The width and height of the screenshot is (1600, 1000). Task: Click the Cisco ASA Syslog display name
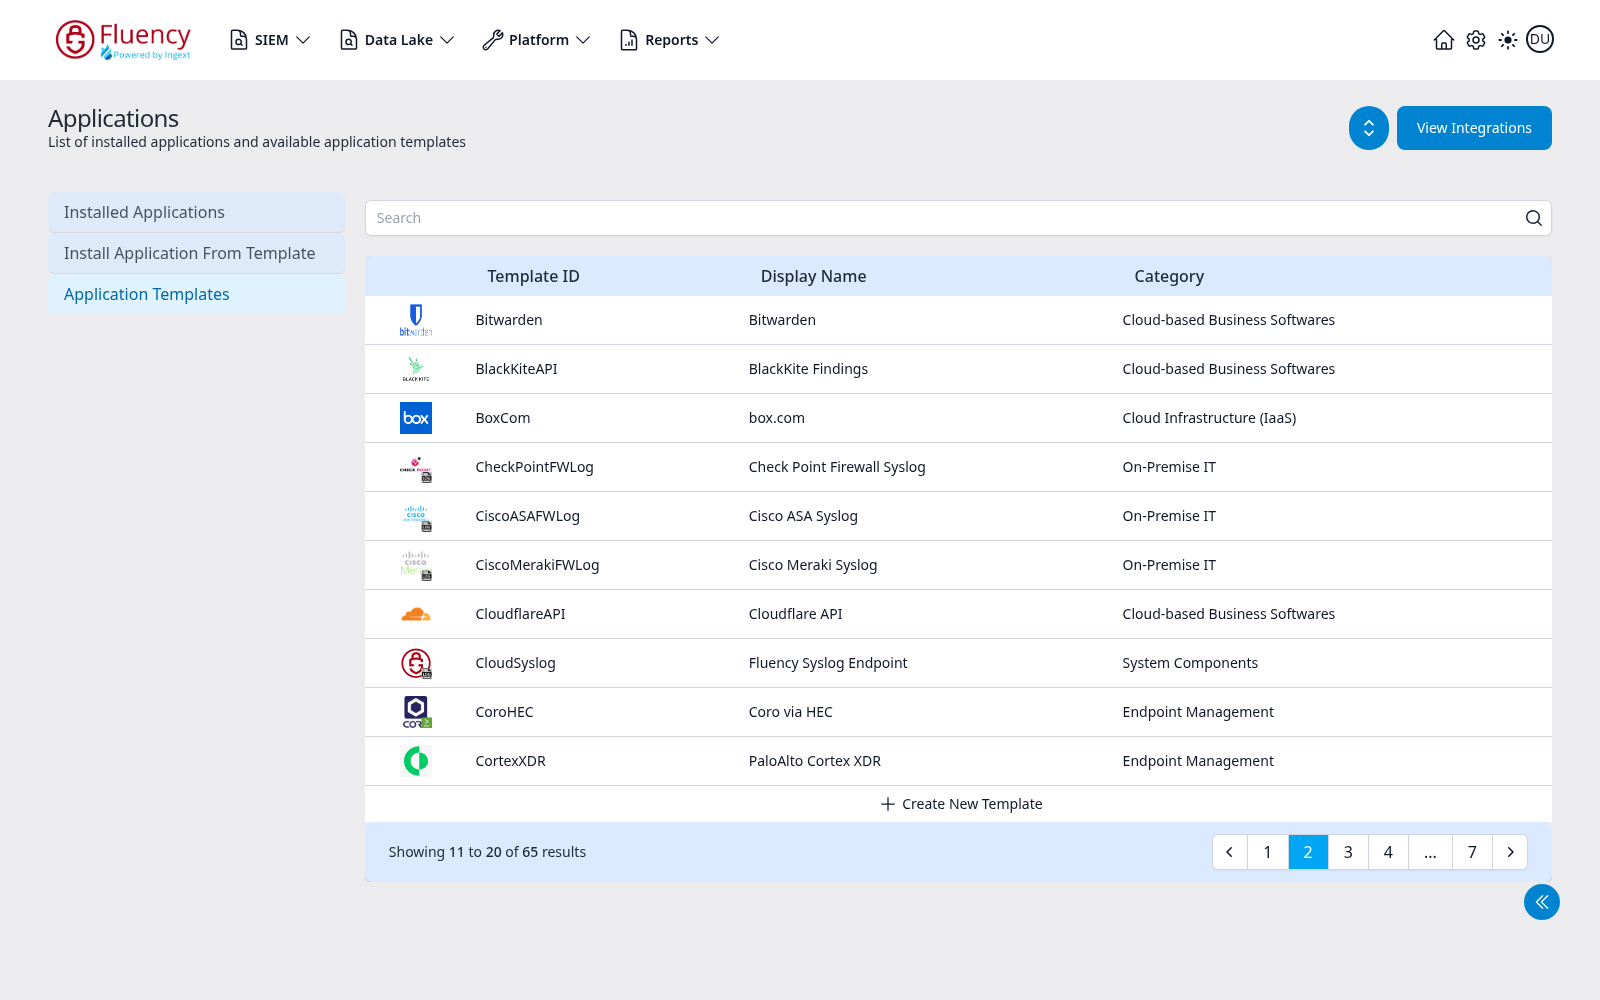click(803, 516)
